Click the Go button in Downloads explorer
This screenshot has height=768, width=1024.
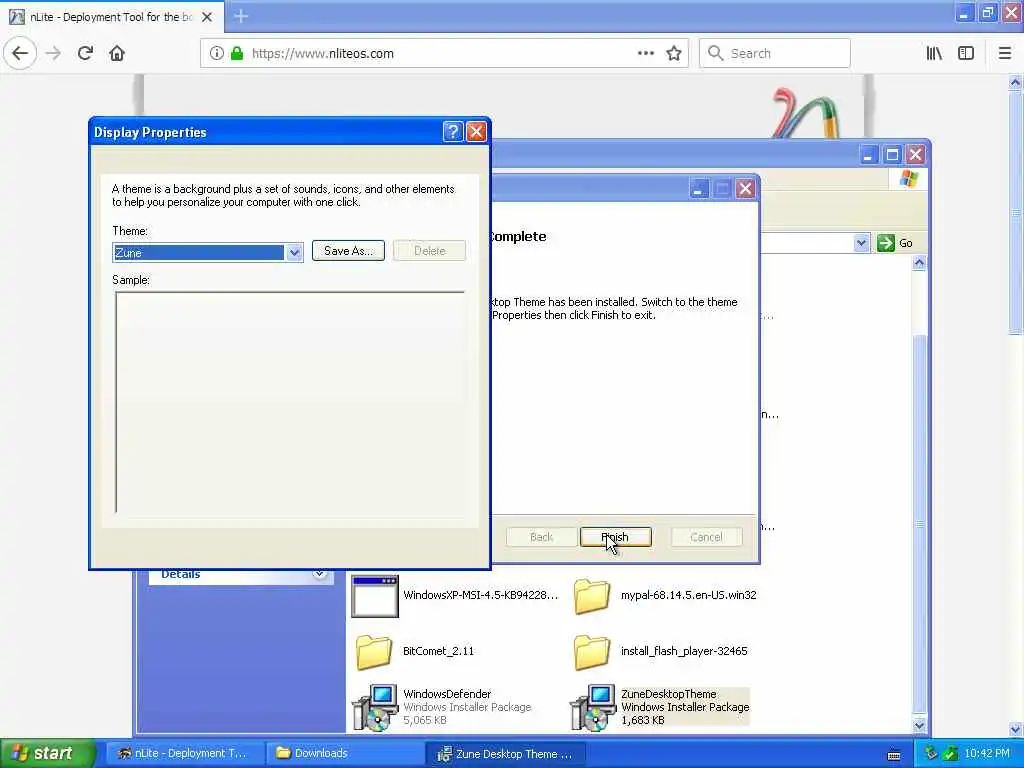895,243
